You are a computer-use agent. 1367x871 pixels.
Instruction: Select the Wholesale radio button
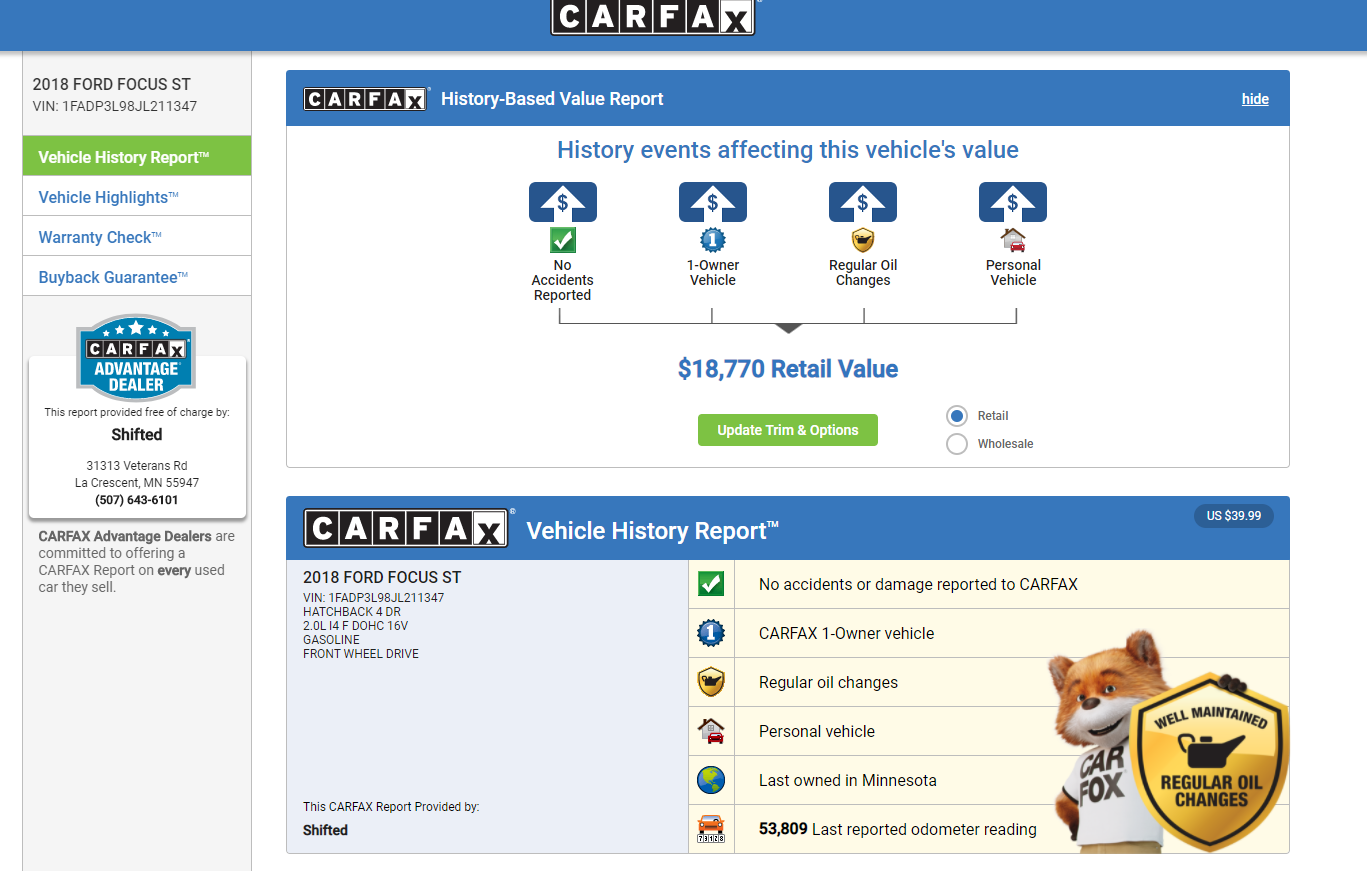coord(957,444)
